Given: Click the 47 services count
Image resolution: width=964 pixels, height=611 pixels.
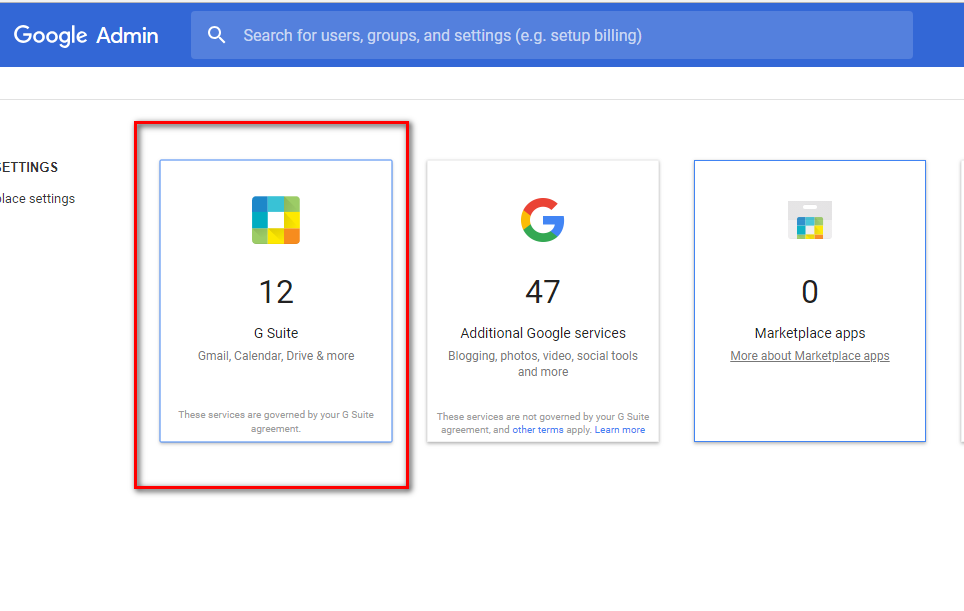Looking at the screenshot, I should [543, 292].
